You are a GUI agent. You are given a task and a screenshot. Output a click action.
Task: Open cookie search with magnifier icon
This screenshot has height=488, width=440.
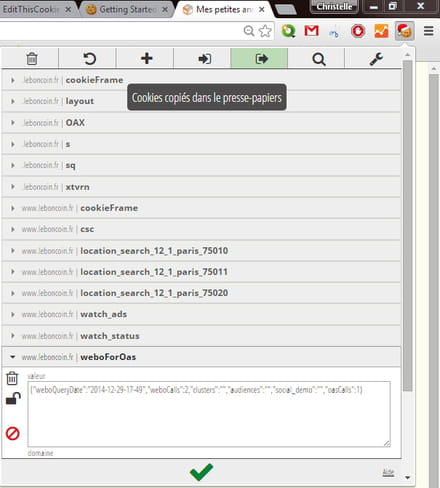click(x=319, y=59)
